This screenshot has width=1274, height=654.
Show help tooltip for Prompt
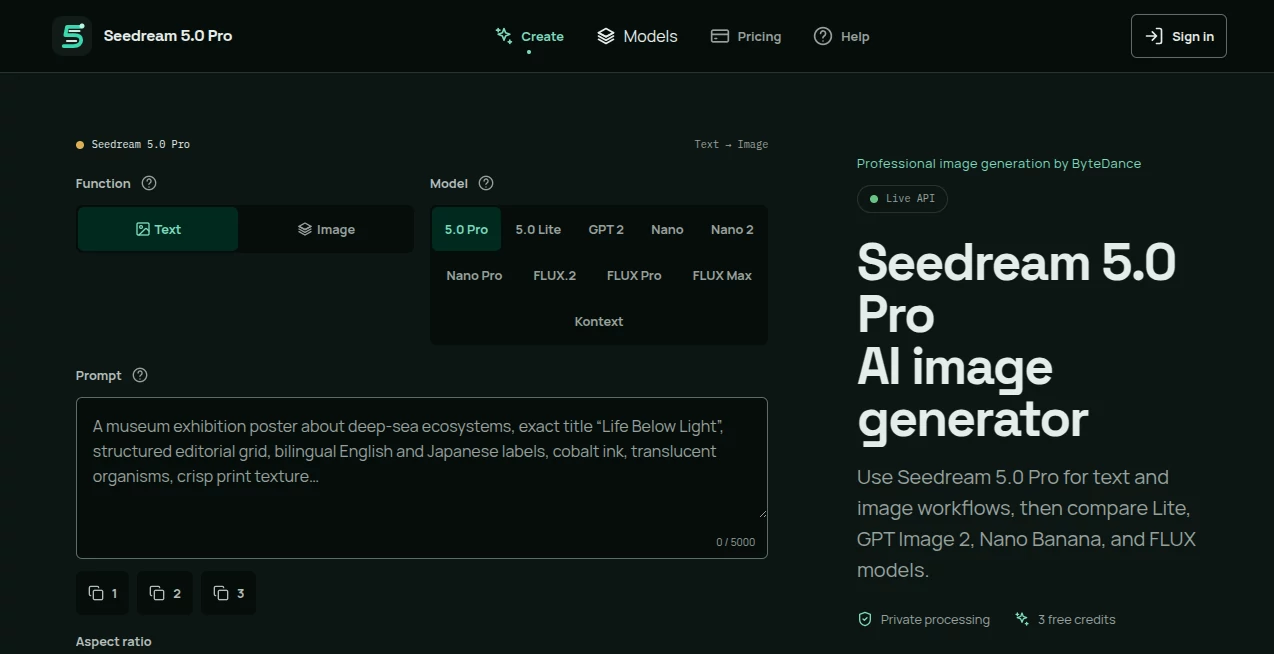(140, 375)
